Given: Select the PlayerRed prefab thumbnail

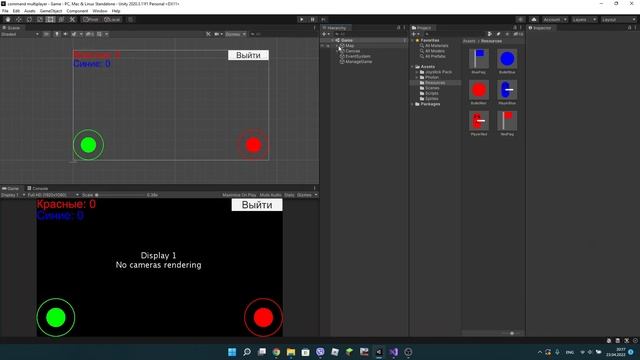Looking at the screenshot, I should click(479, 121).
